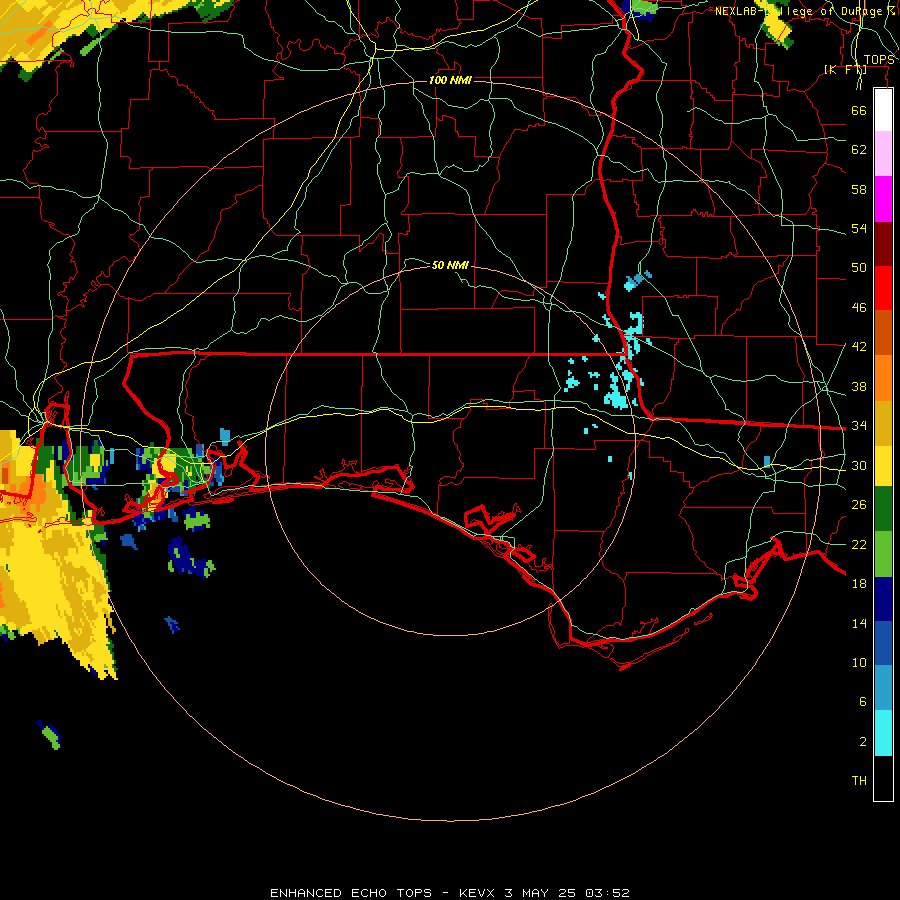Screen dimensions: 900x900
Task: Click the '10' legend value
Action: tap(859, 662)
